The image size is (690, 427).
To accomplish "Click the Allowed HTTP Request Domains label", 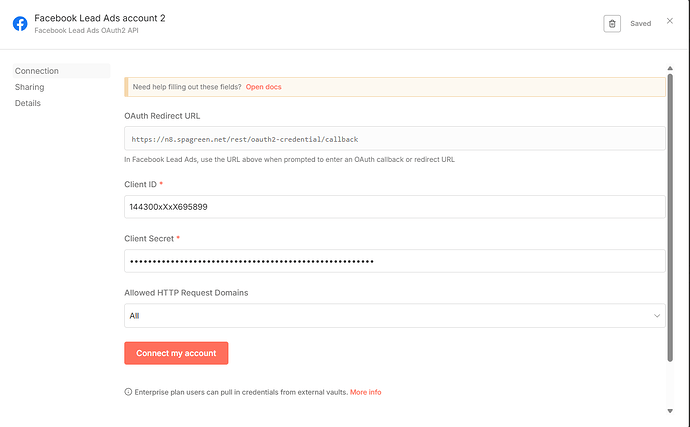I will pyautogui.click(x=186, y=293).
